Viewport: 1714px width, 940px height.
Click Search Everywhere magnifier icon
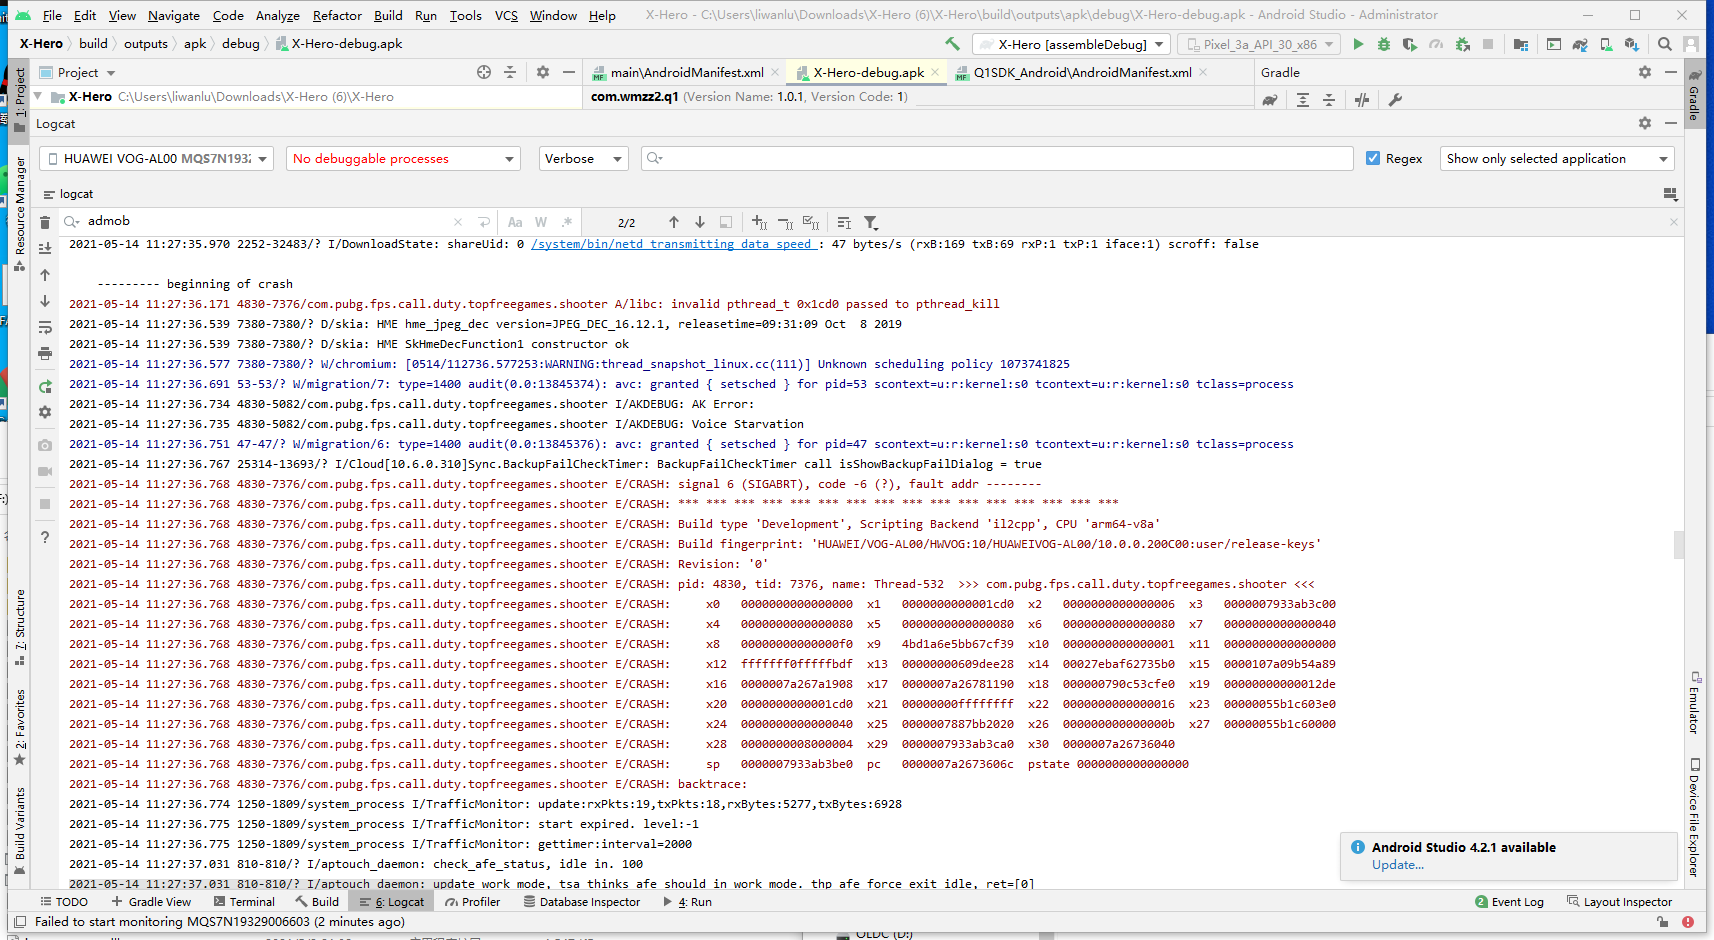1665,44
